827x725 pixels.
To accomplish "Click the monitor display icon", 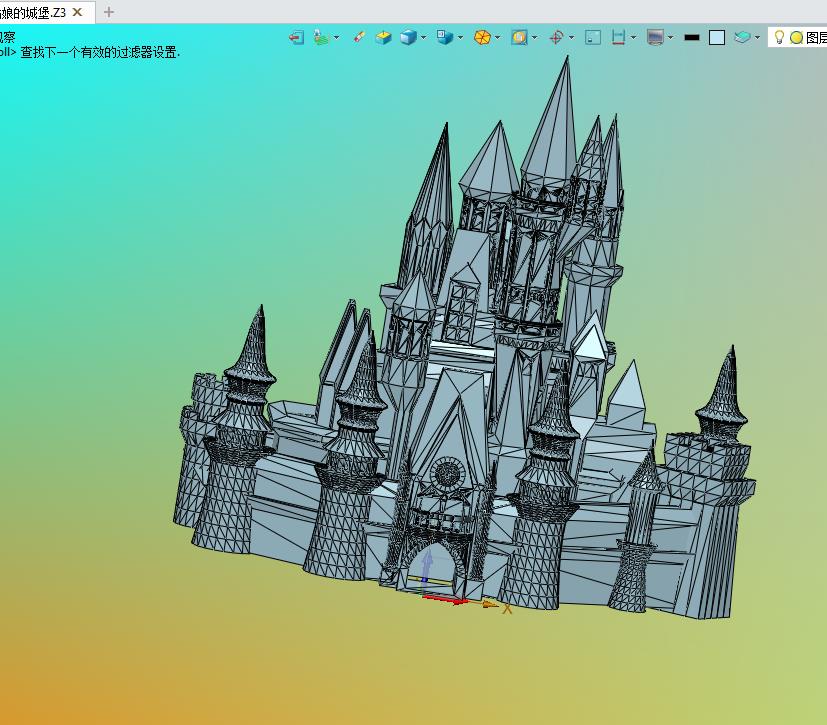I will (655, 37).
